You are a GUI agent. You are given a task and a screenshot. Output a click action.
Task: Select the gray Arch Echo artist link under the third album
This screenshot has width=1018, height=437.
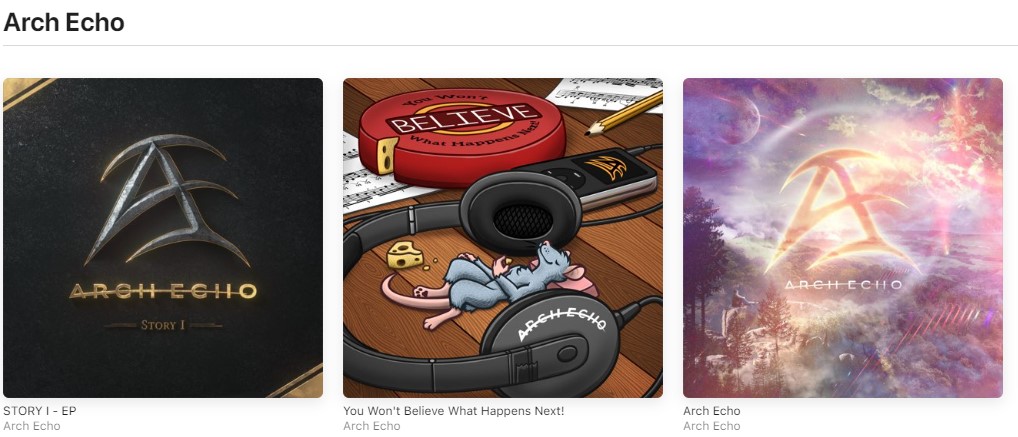tap(712, 426)
